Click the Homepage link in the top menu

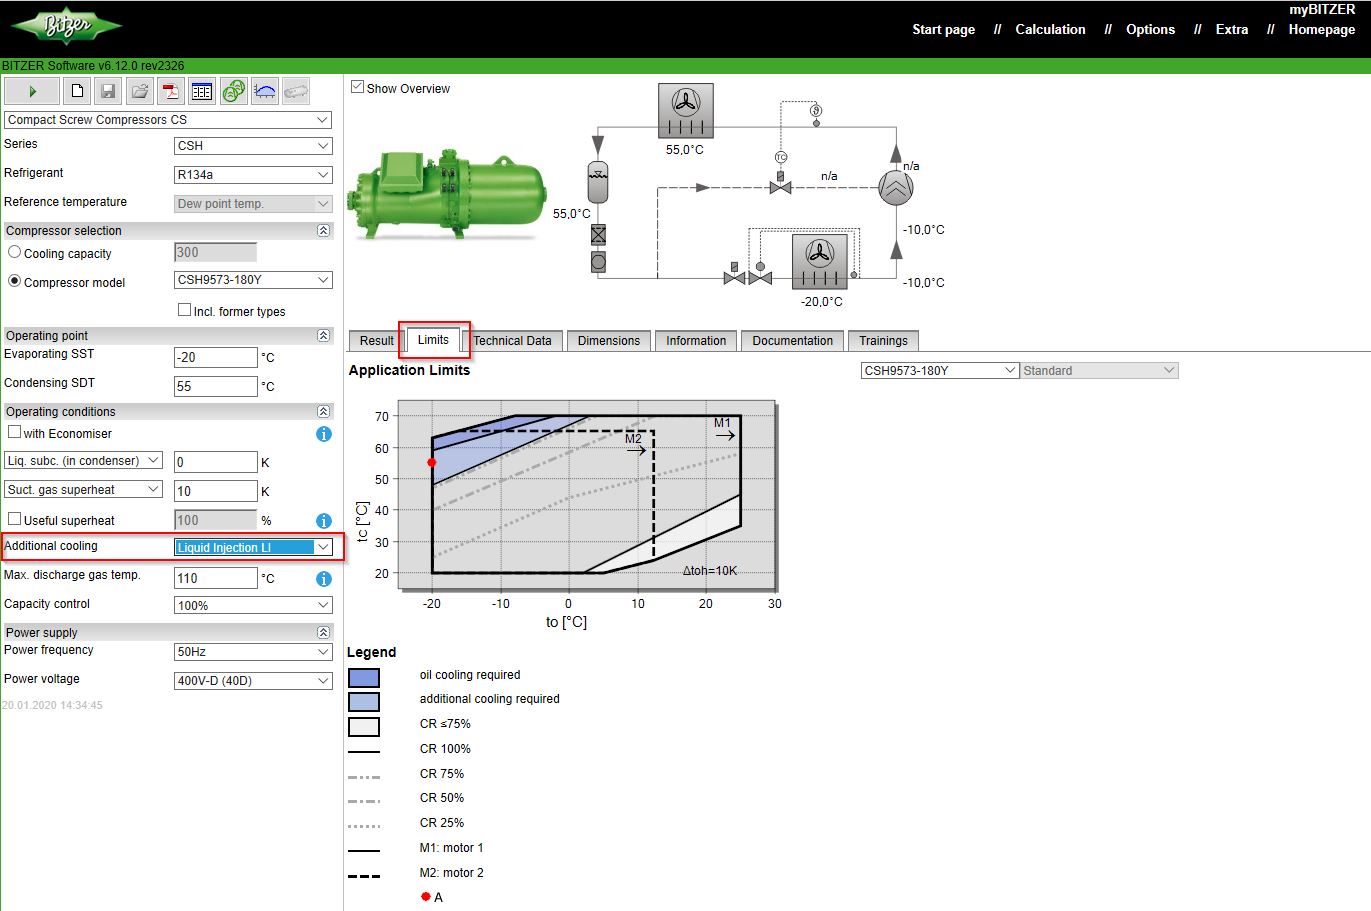pos(1322,29)
